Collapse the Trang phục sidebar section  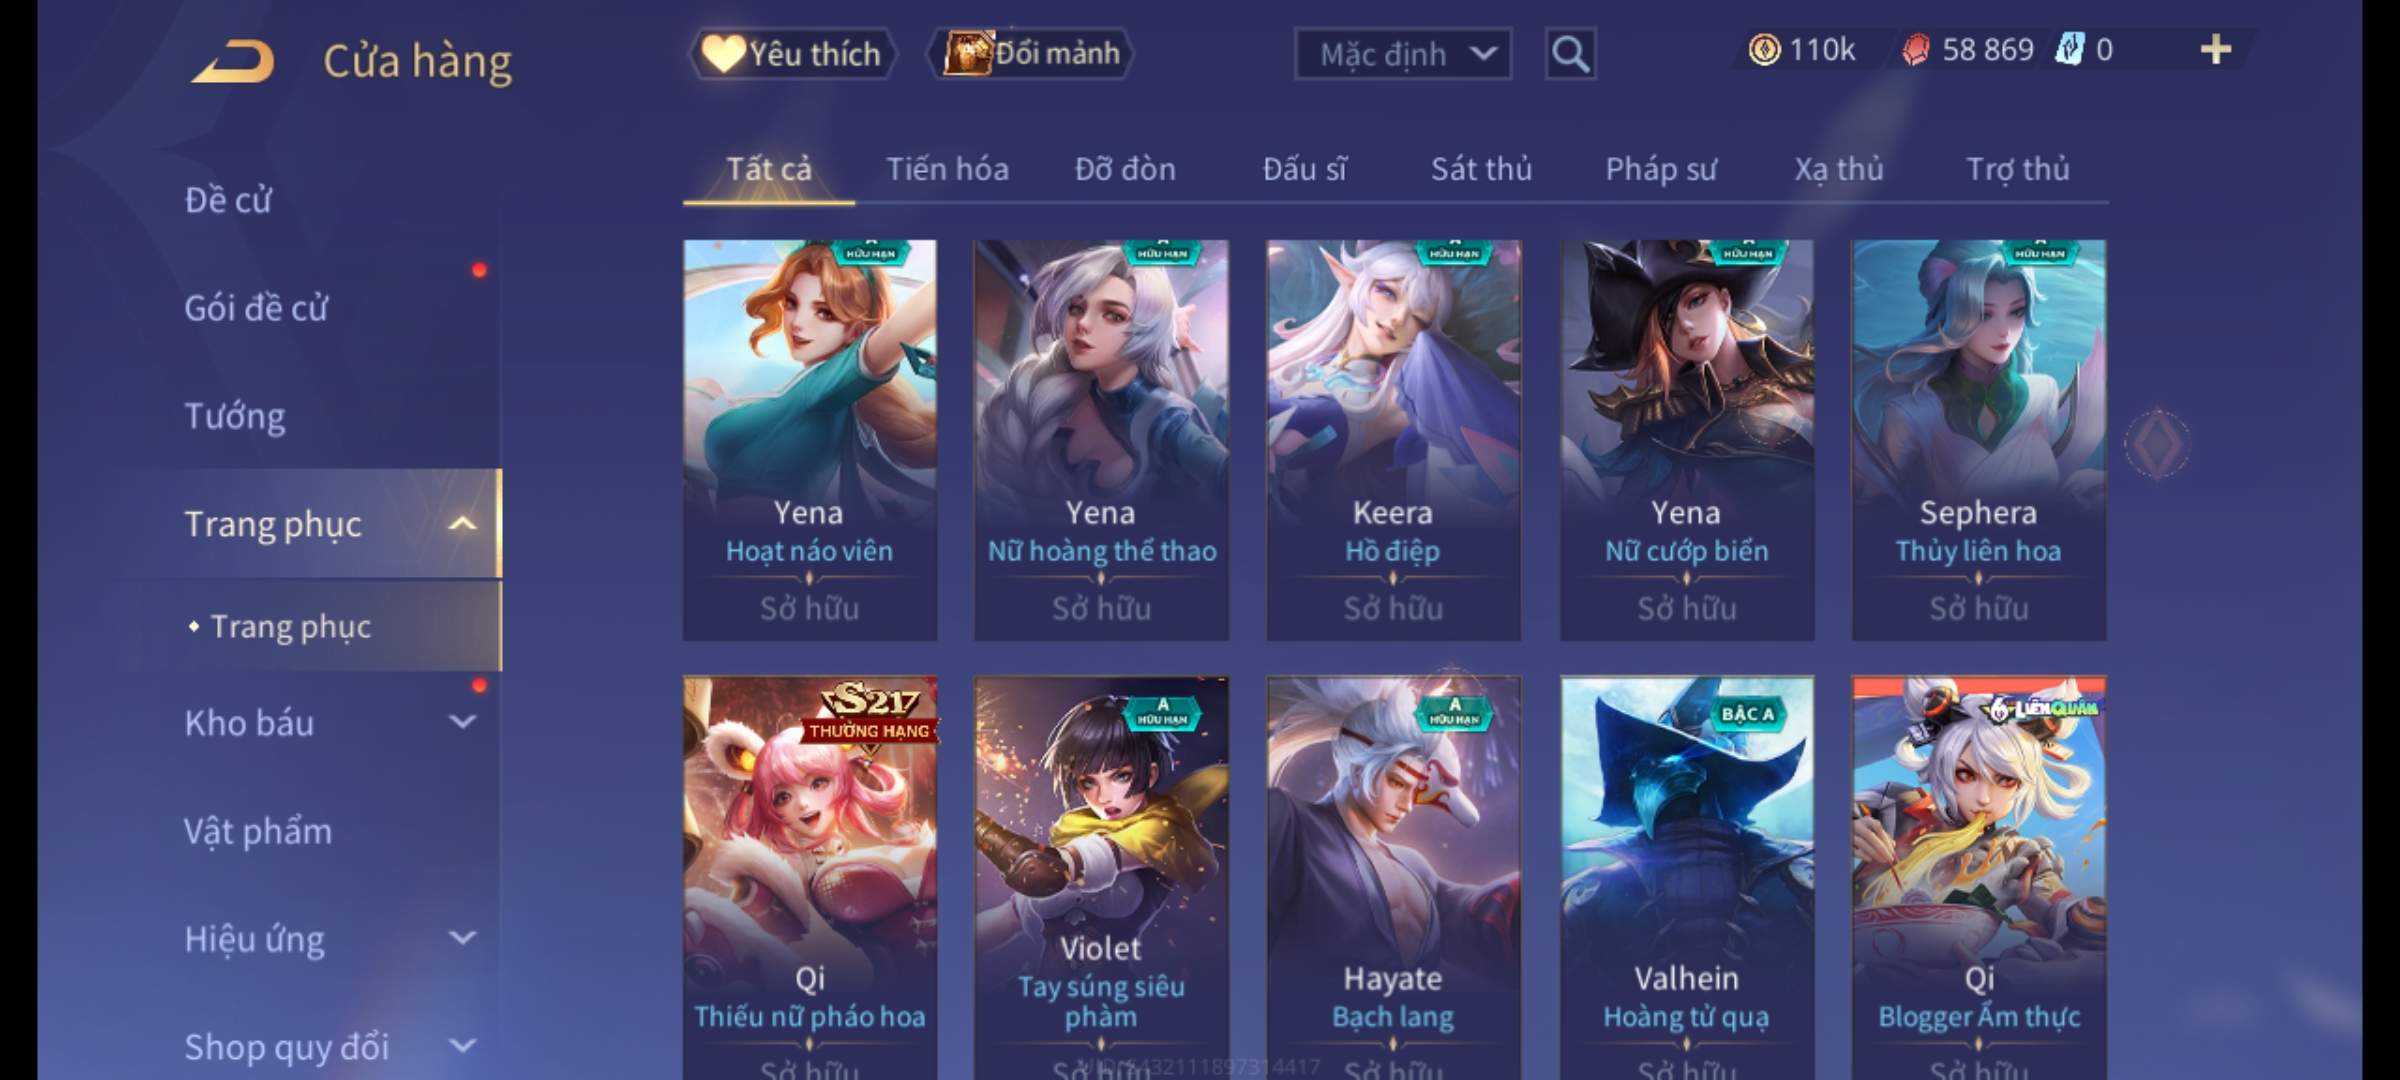[462, 524]
